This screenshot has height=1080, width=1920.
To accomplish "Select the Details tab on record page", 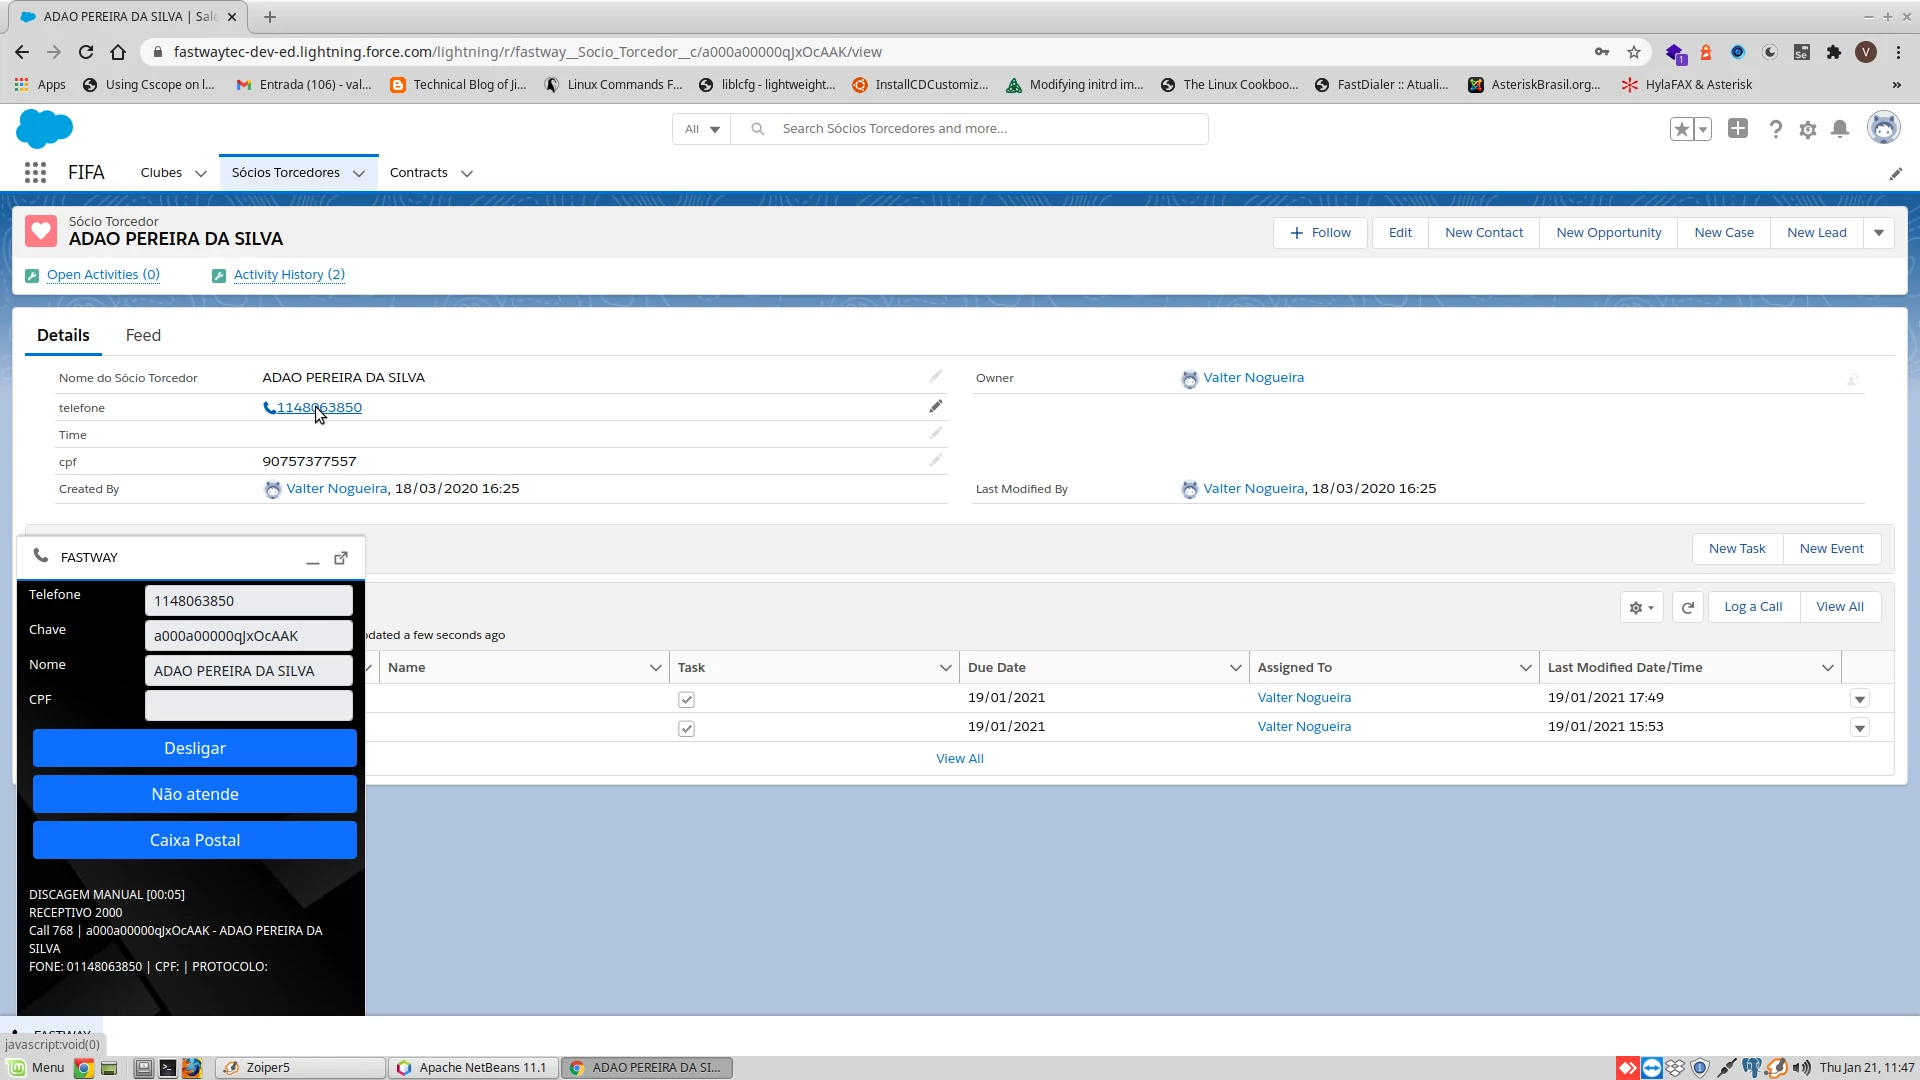I will [x=62, y=335].
